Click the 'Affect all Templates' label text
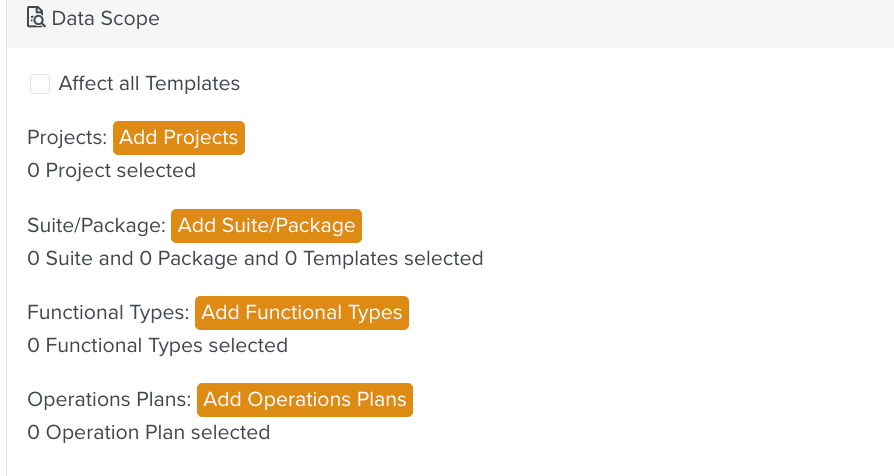 click(x=149, y=84)
